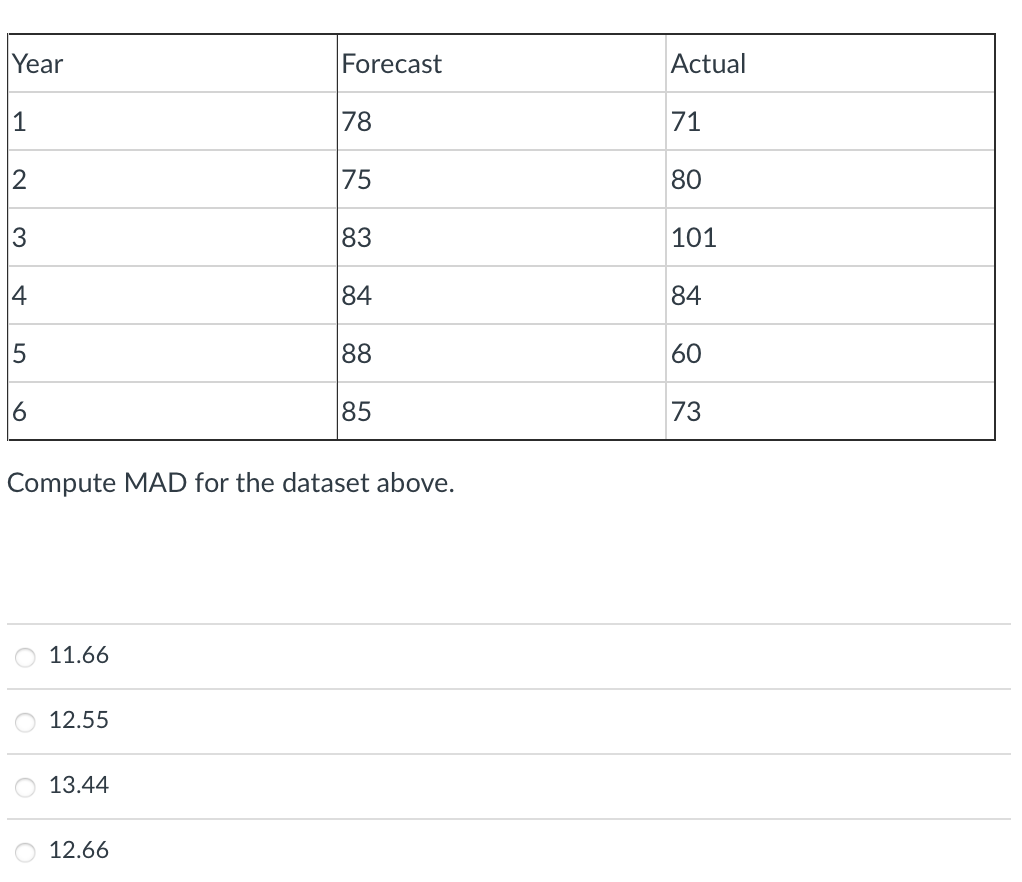This screenshot has height=882, width=1022.
Task: Click the actual value 101 for Year 3
Action: pyautogui.click(x=692, y=237)
